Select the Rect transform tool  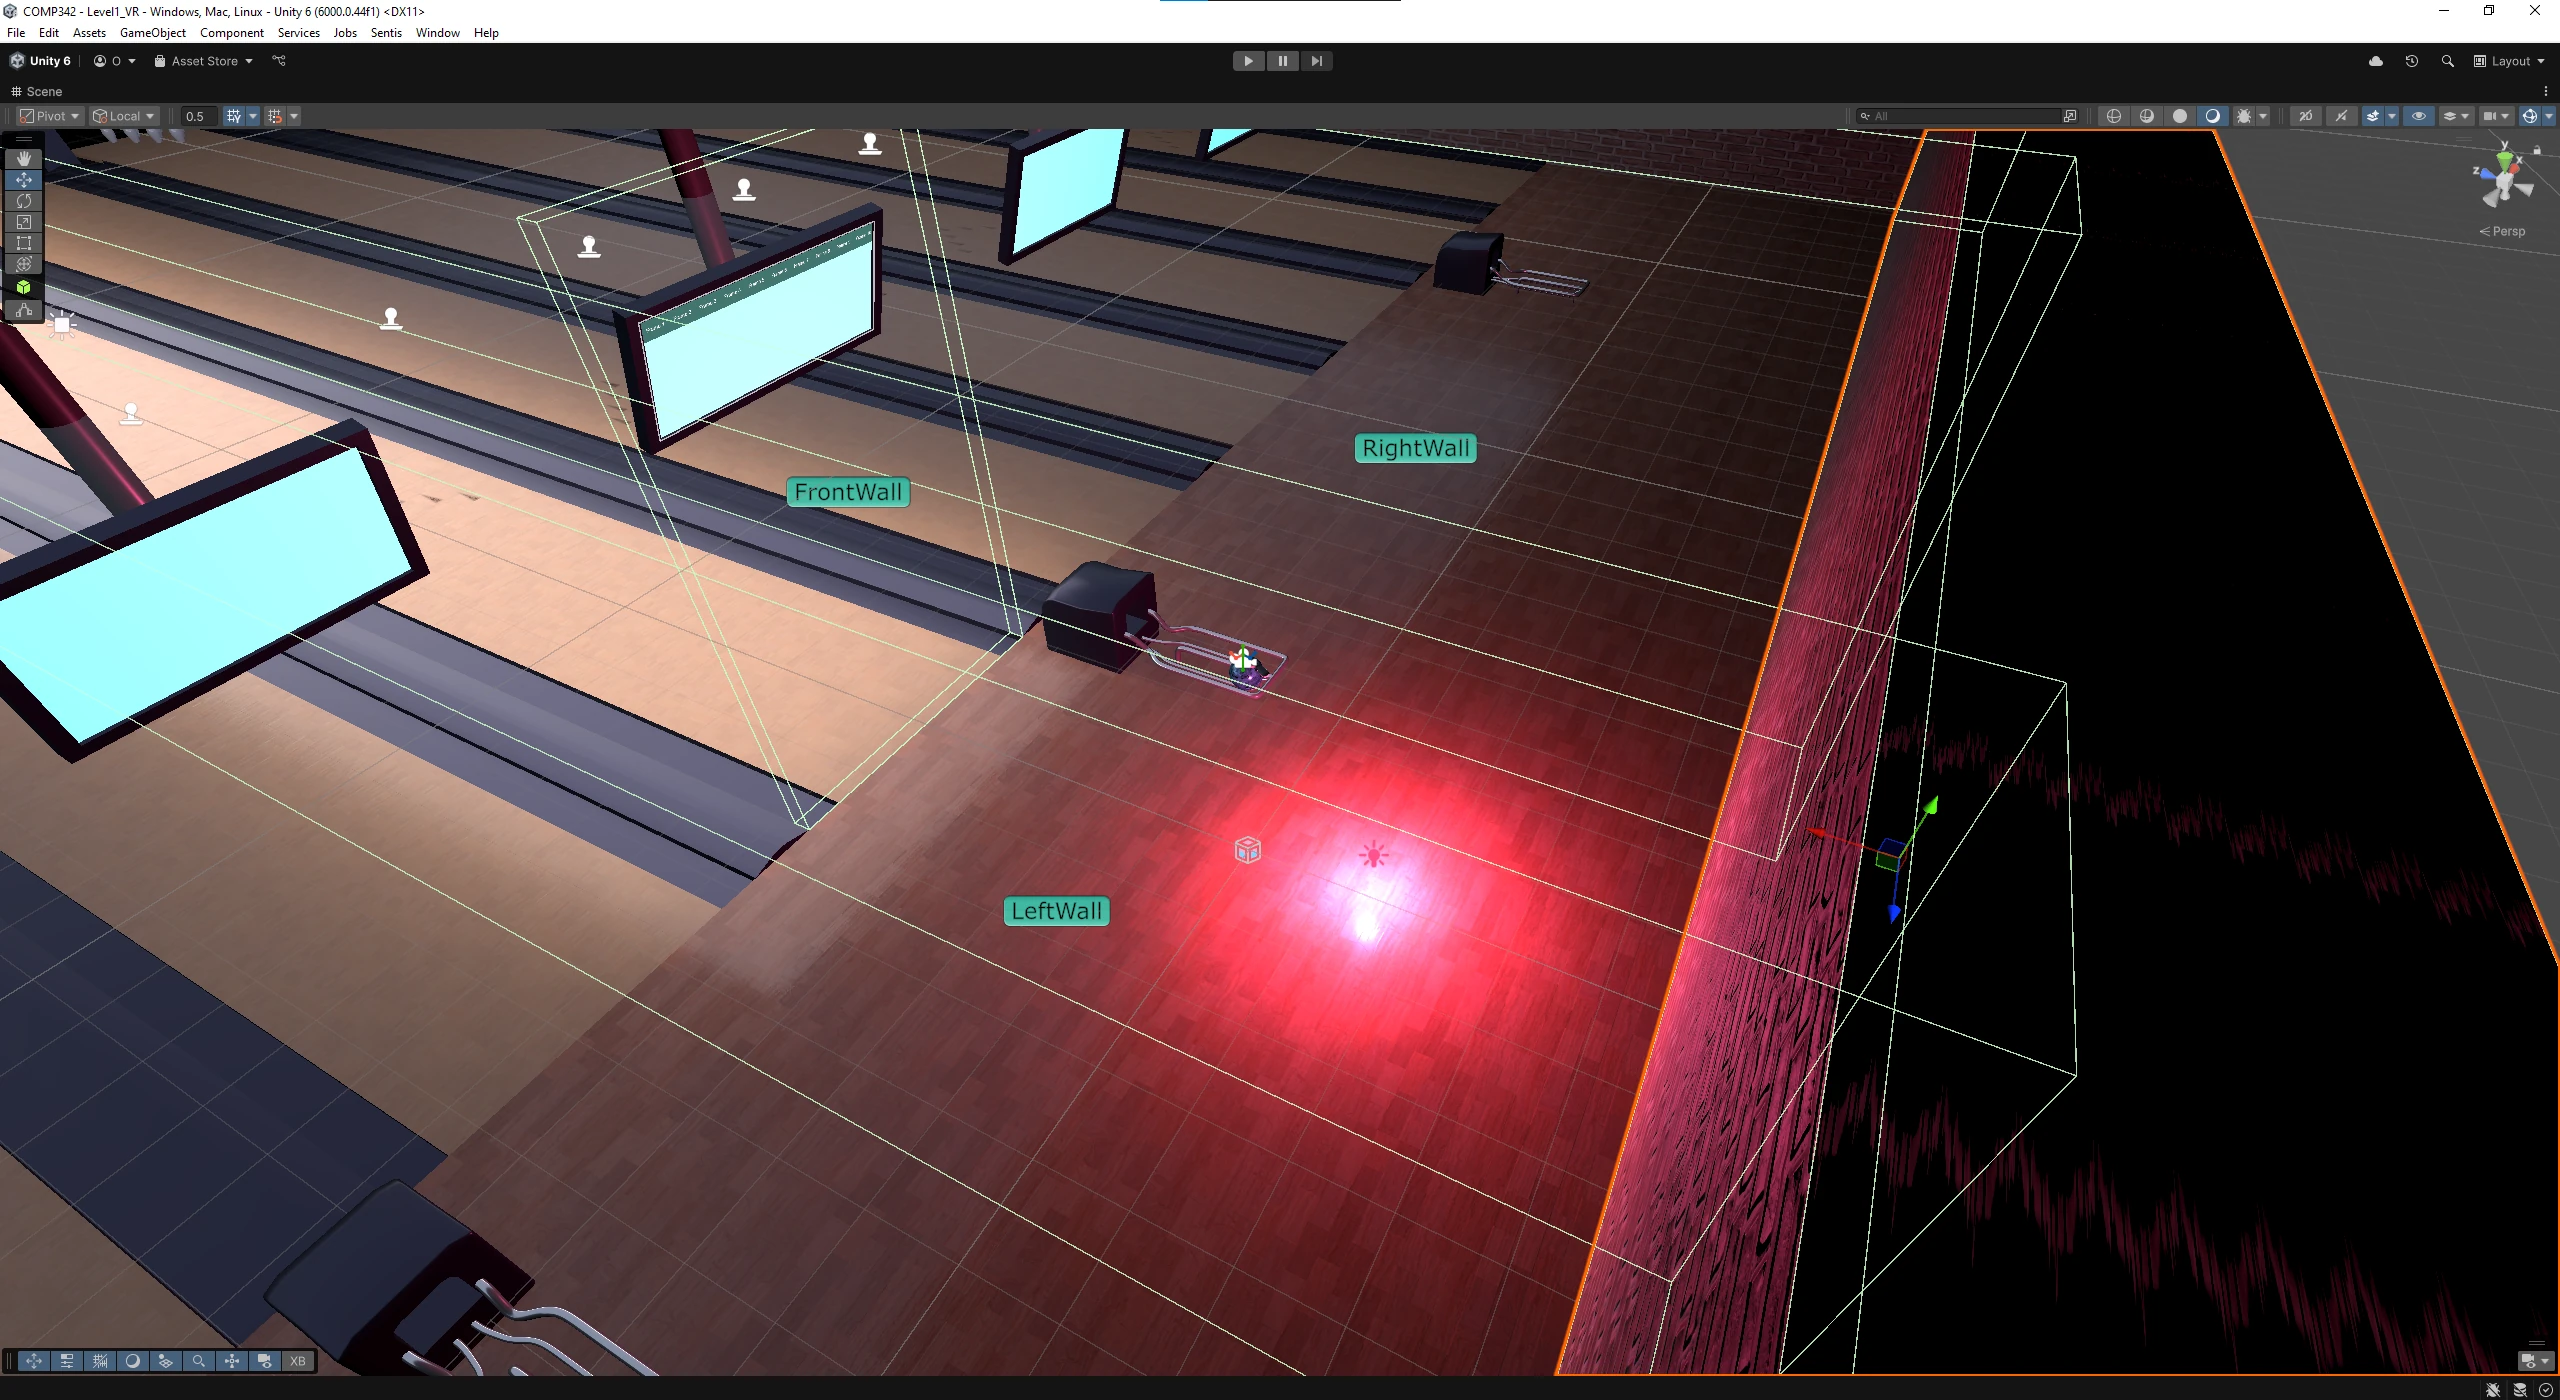[x=24, y=243]
